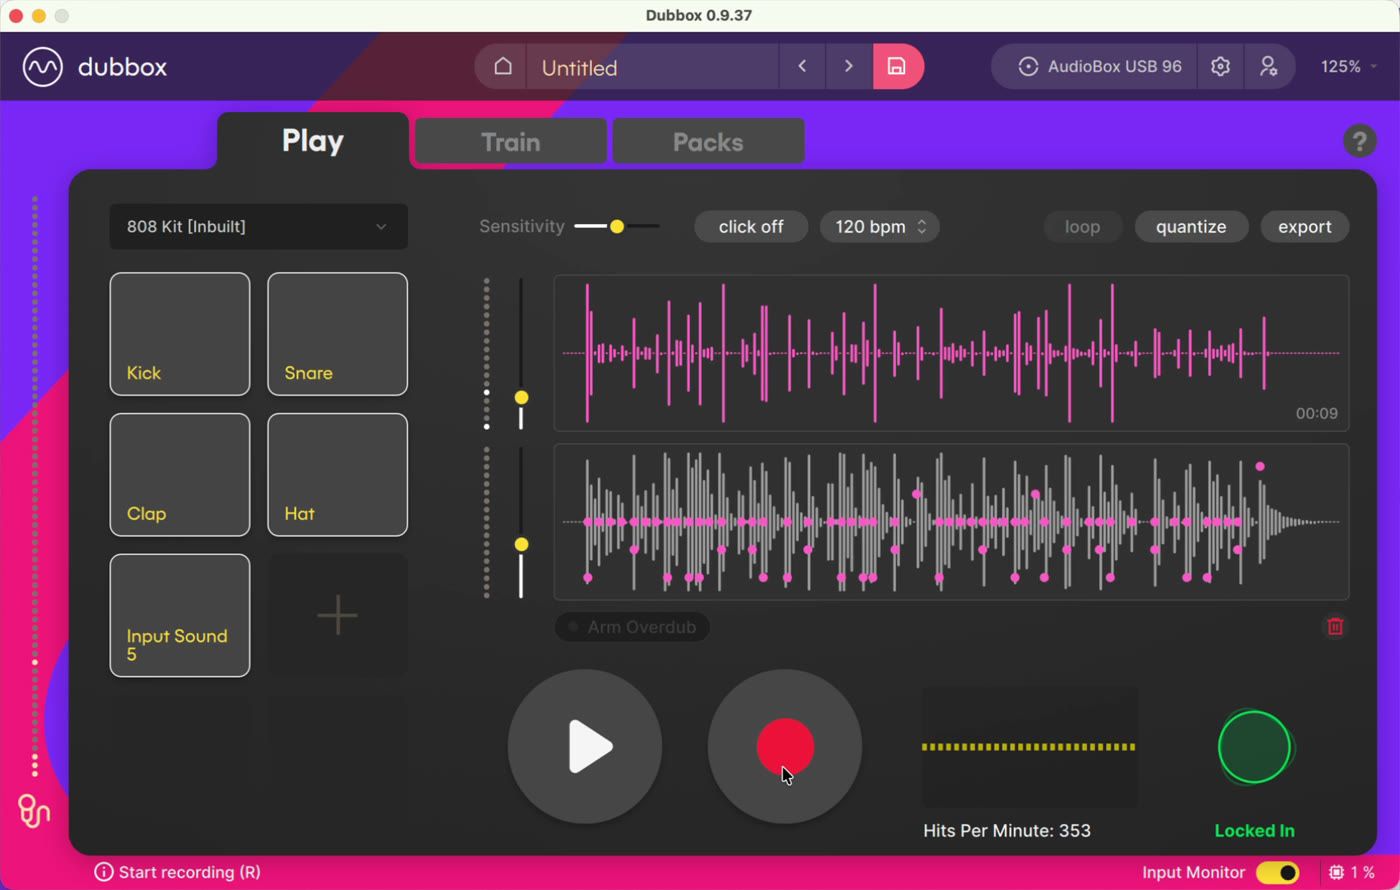1400x890 pixels.
Task: Start recording with red record button
Action: [x=785, y=747]
